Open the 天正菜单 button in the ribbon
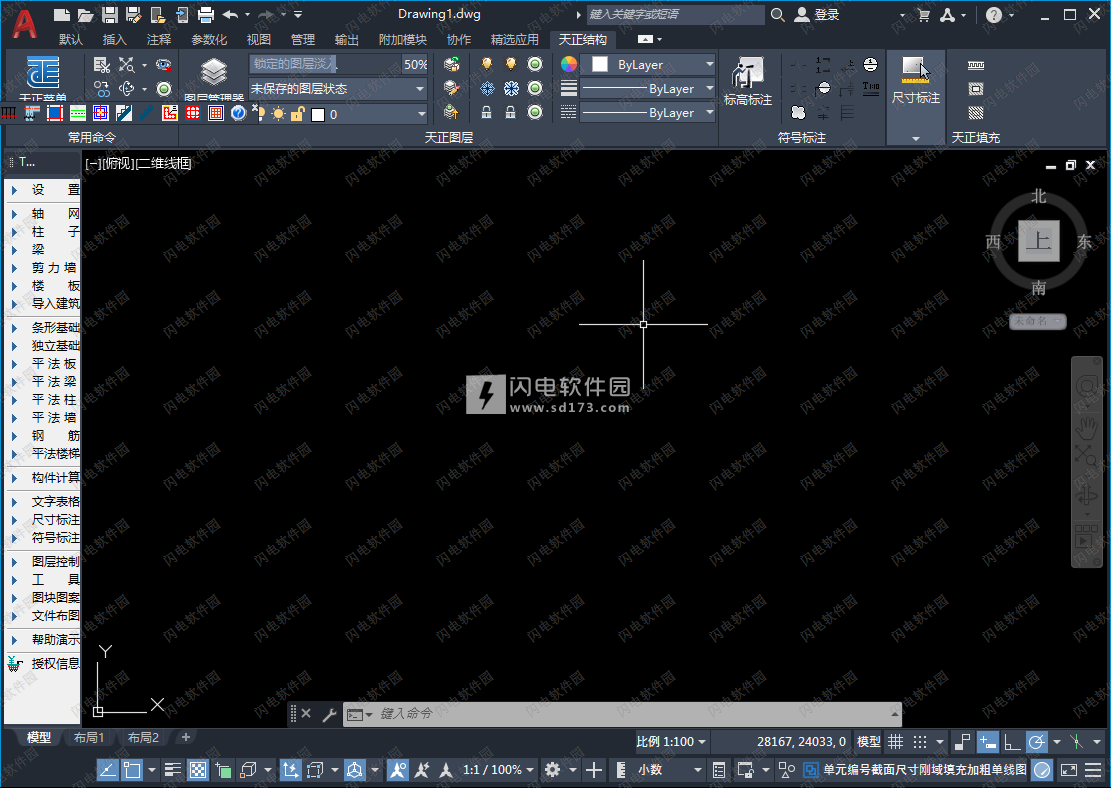Viewport: 1111px width, 788px height. point(43,78)
